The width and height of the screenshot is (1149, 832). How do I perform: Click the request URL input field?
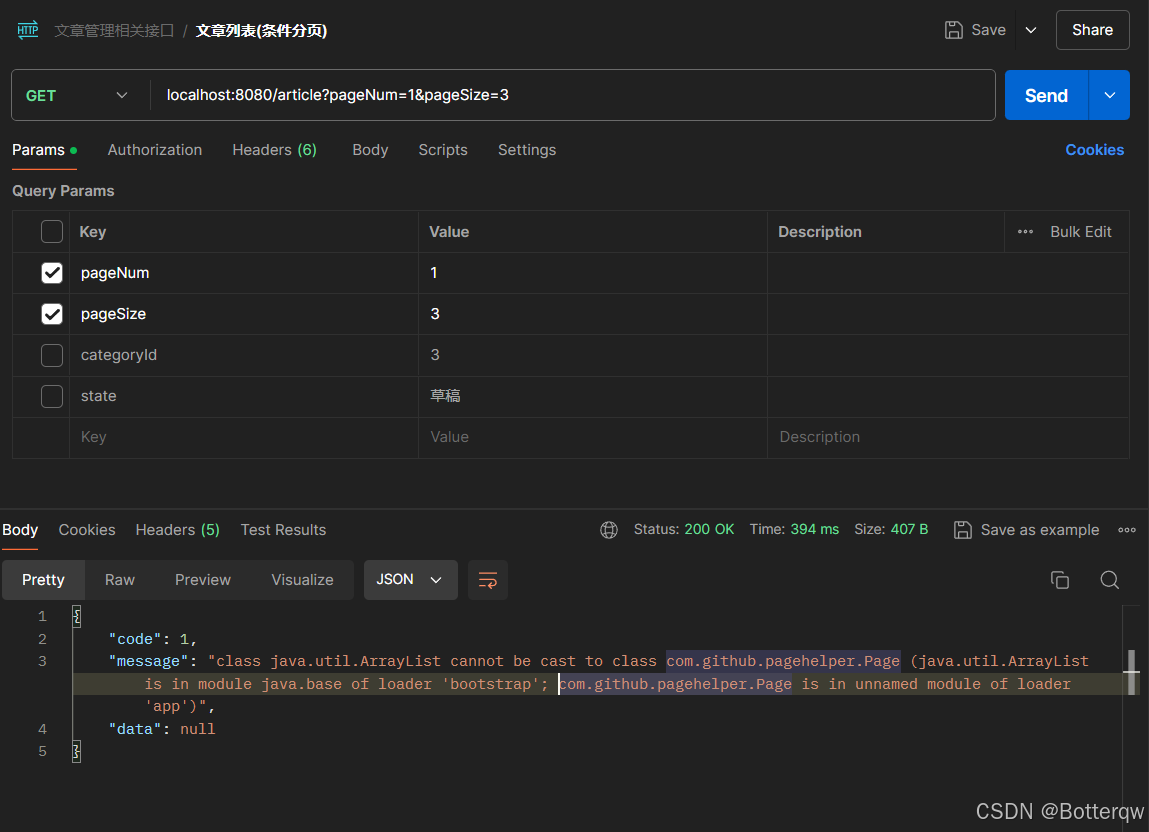tap(570, 96)
